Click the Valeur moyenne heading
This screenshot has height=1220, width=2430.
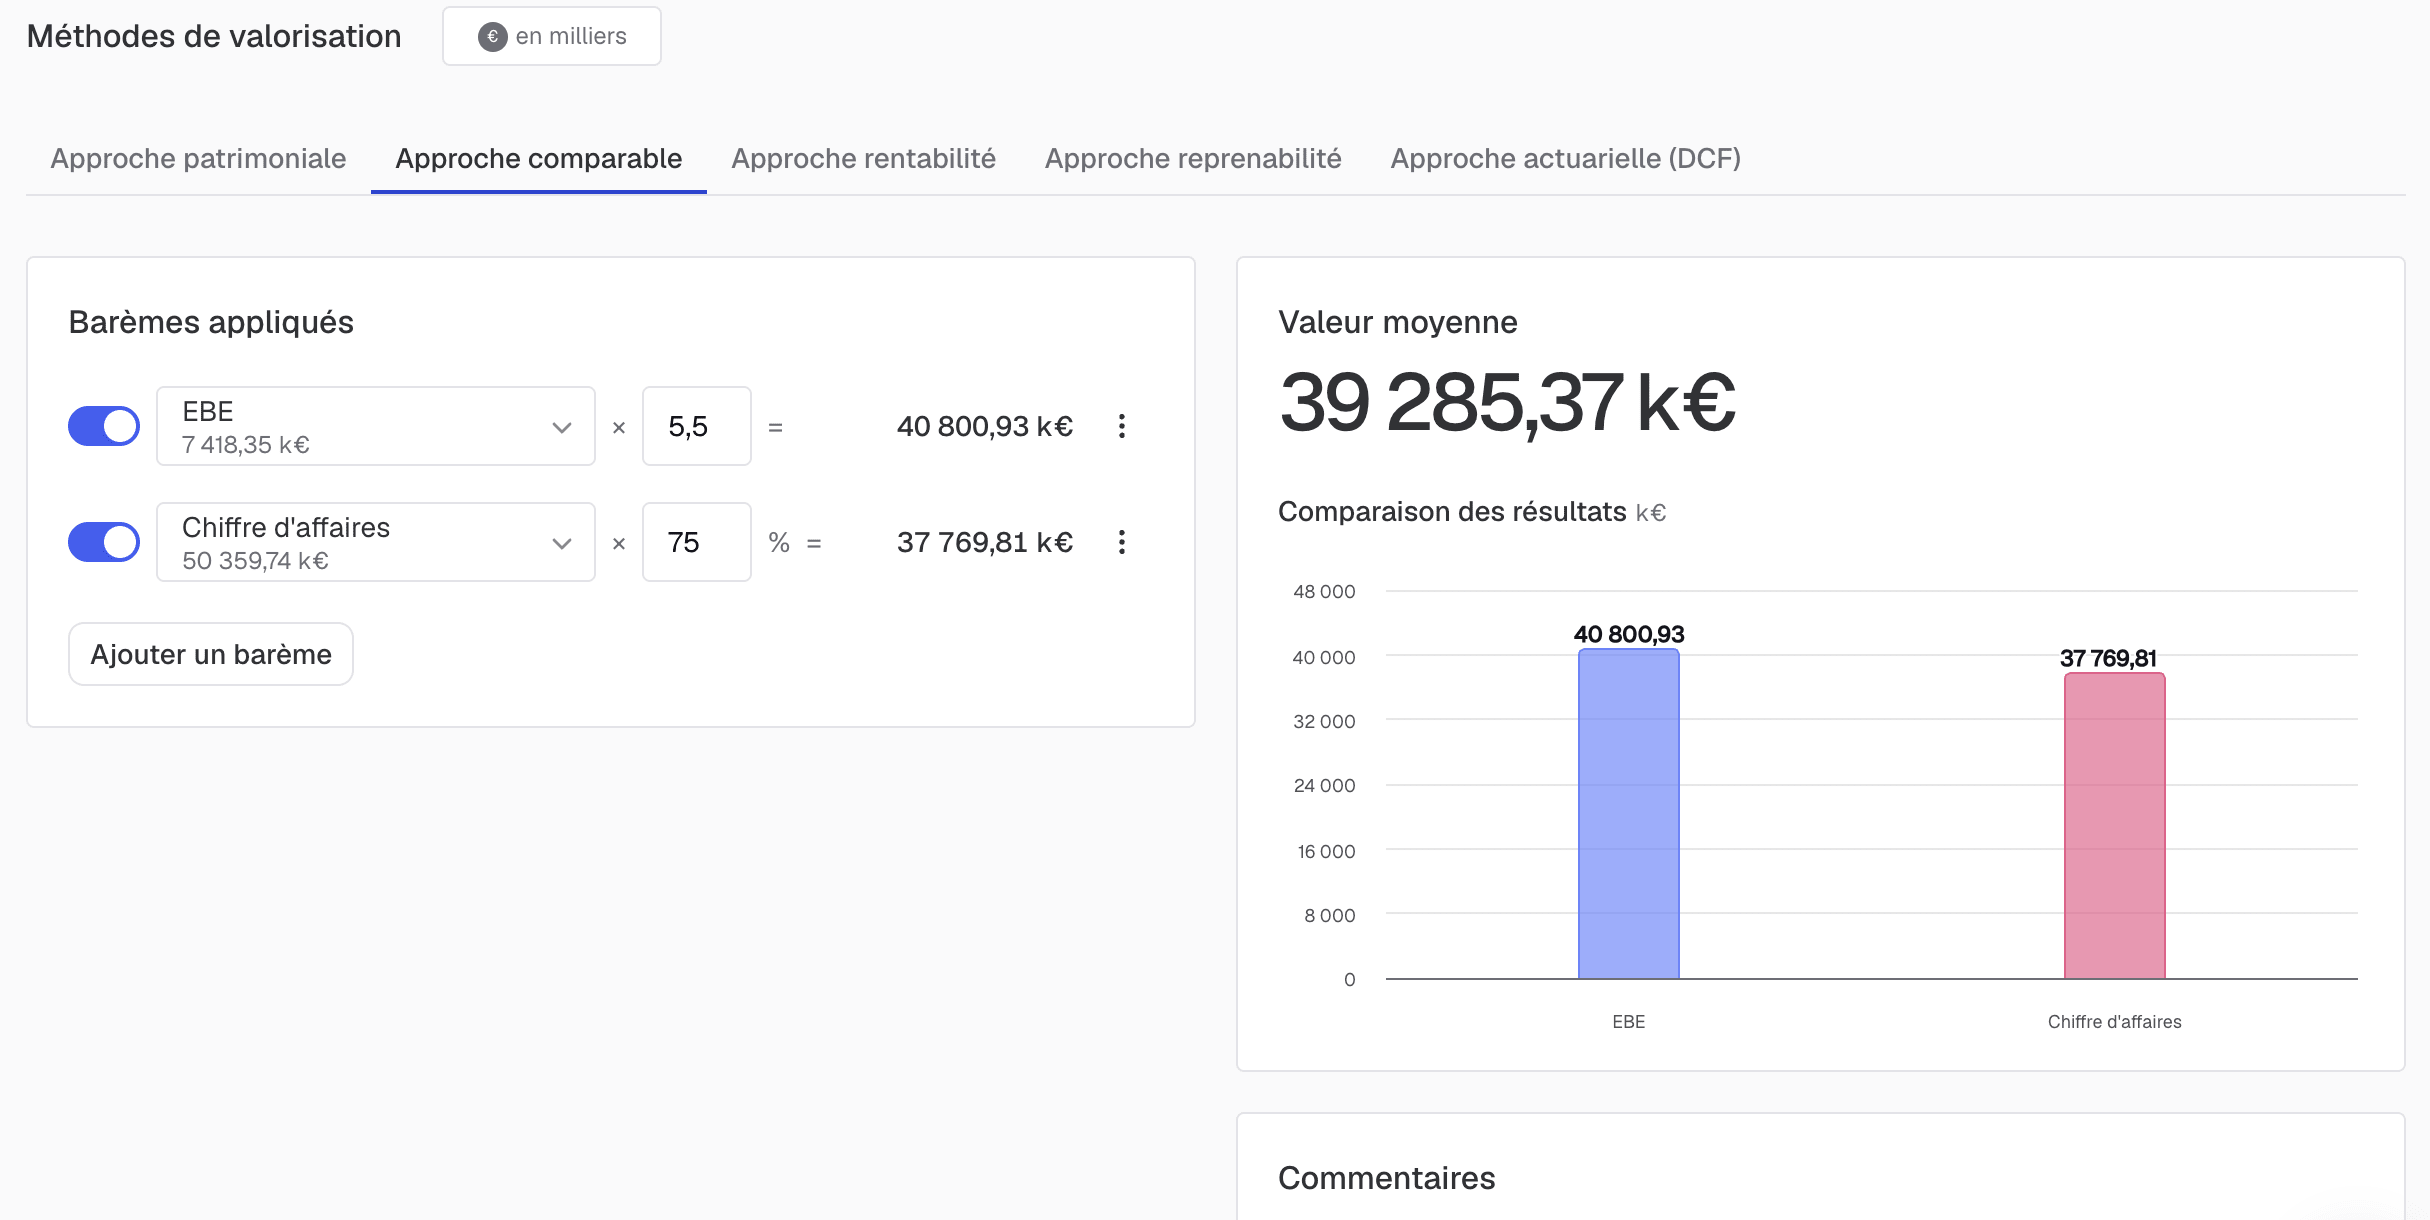pos(1398,322)
